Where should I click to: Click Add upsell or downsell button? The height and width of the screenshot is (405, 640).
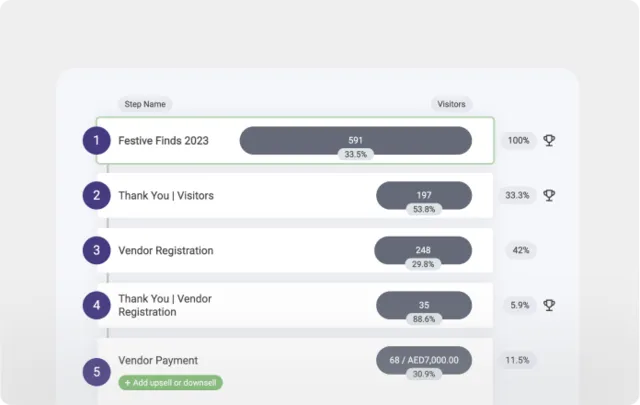coord(171,382)
